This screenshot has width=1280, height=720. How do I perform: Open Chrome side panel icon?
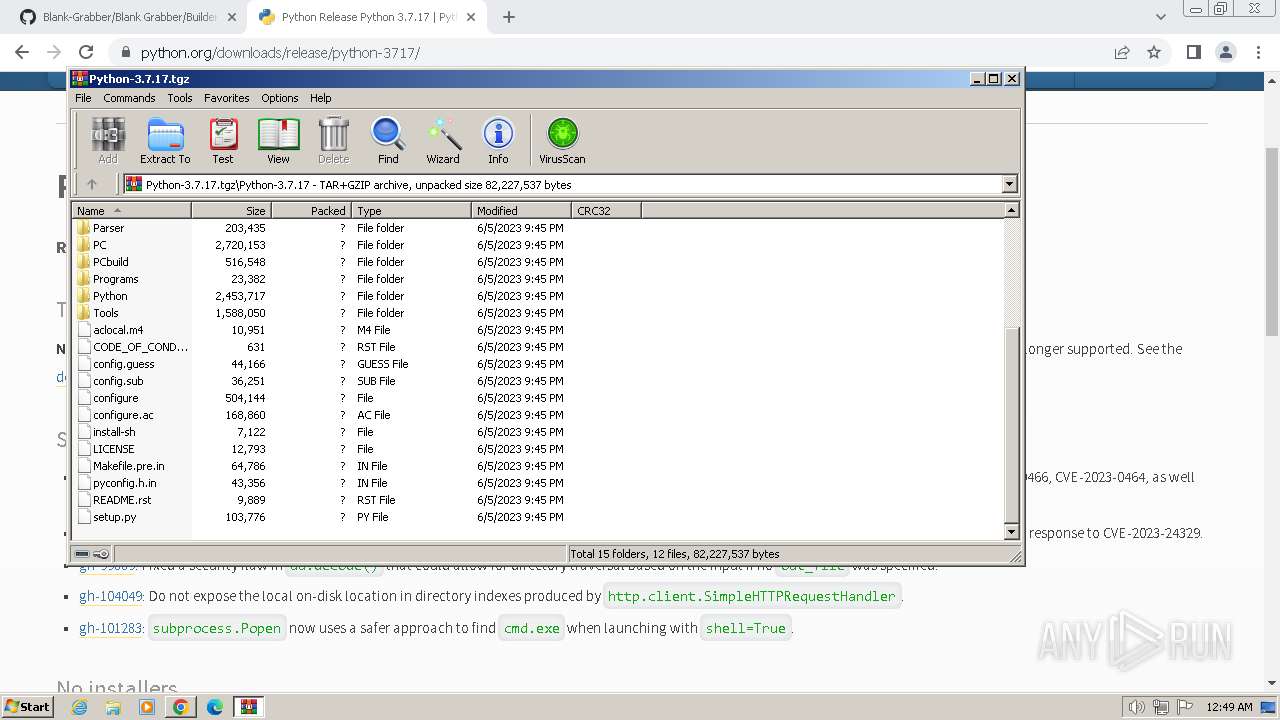point(1193,52)
